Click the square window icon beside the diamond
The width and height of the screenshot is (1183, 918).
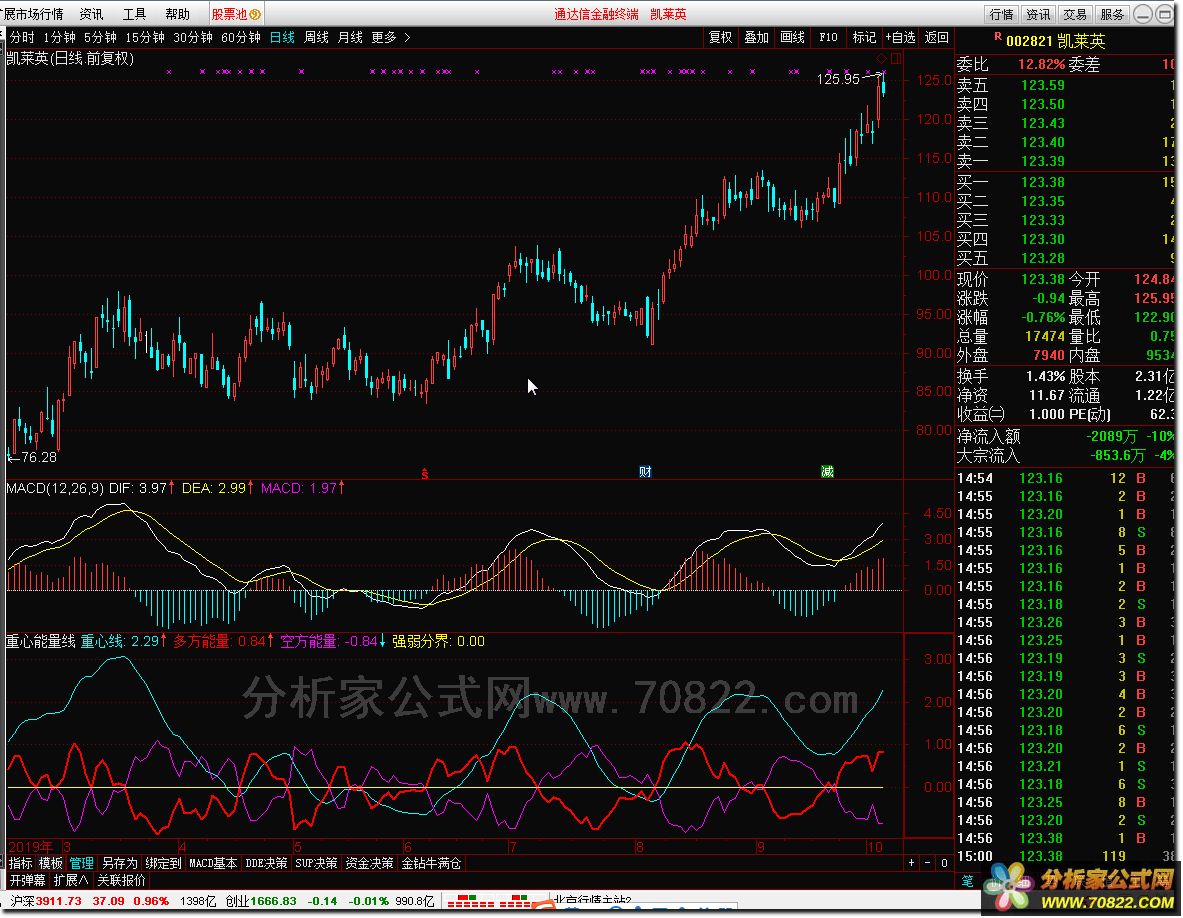(896, 58)
